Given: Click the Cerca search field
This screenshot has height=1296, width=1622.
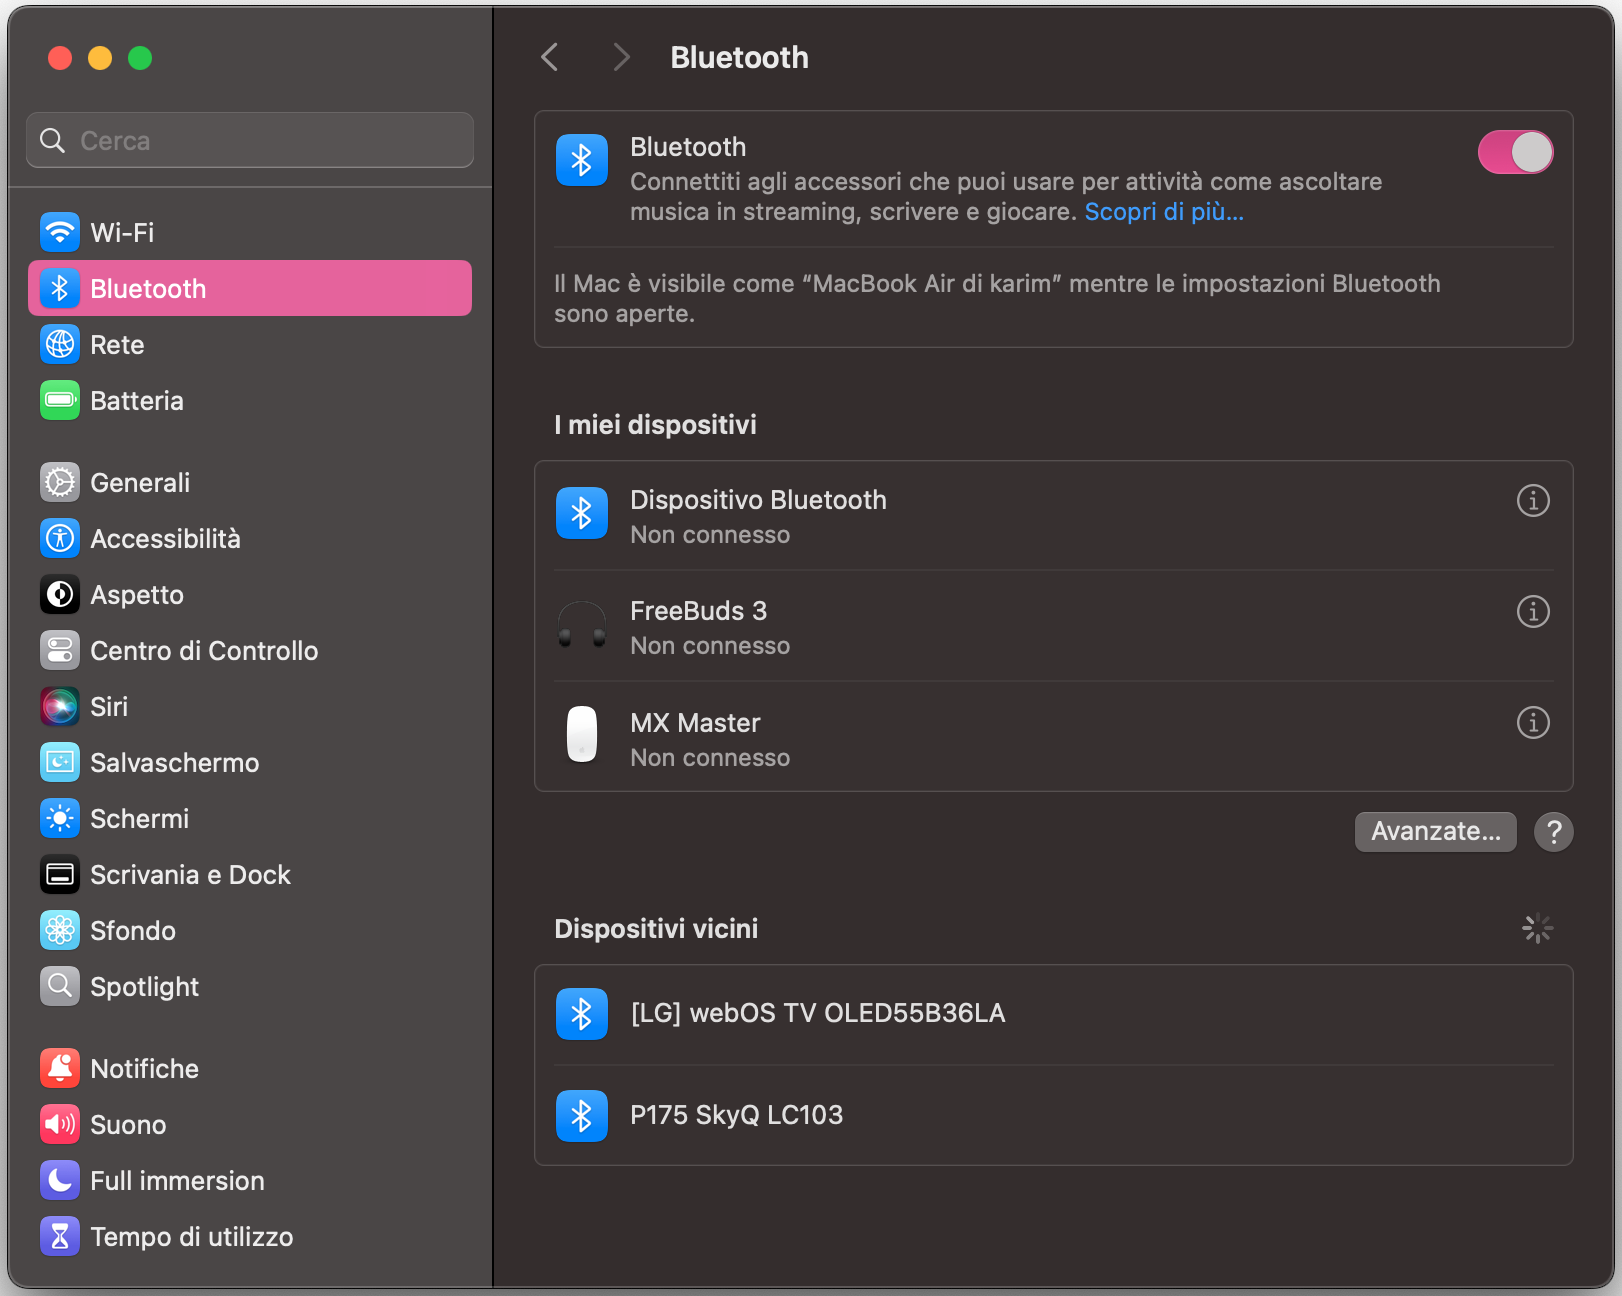Looking at the screenshot, I should (x=249, y=140).
